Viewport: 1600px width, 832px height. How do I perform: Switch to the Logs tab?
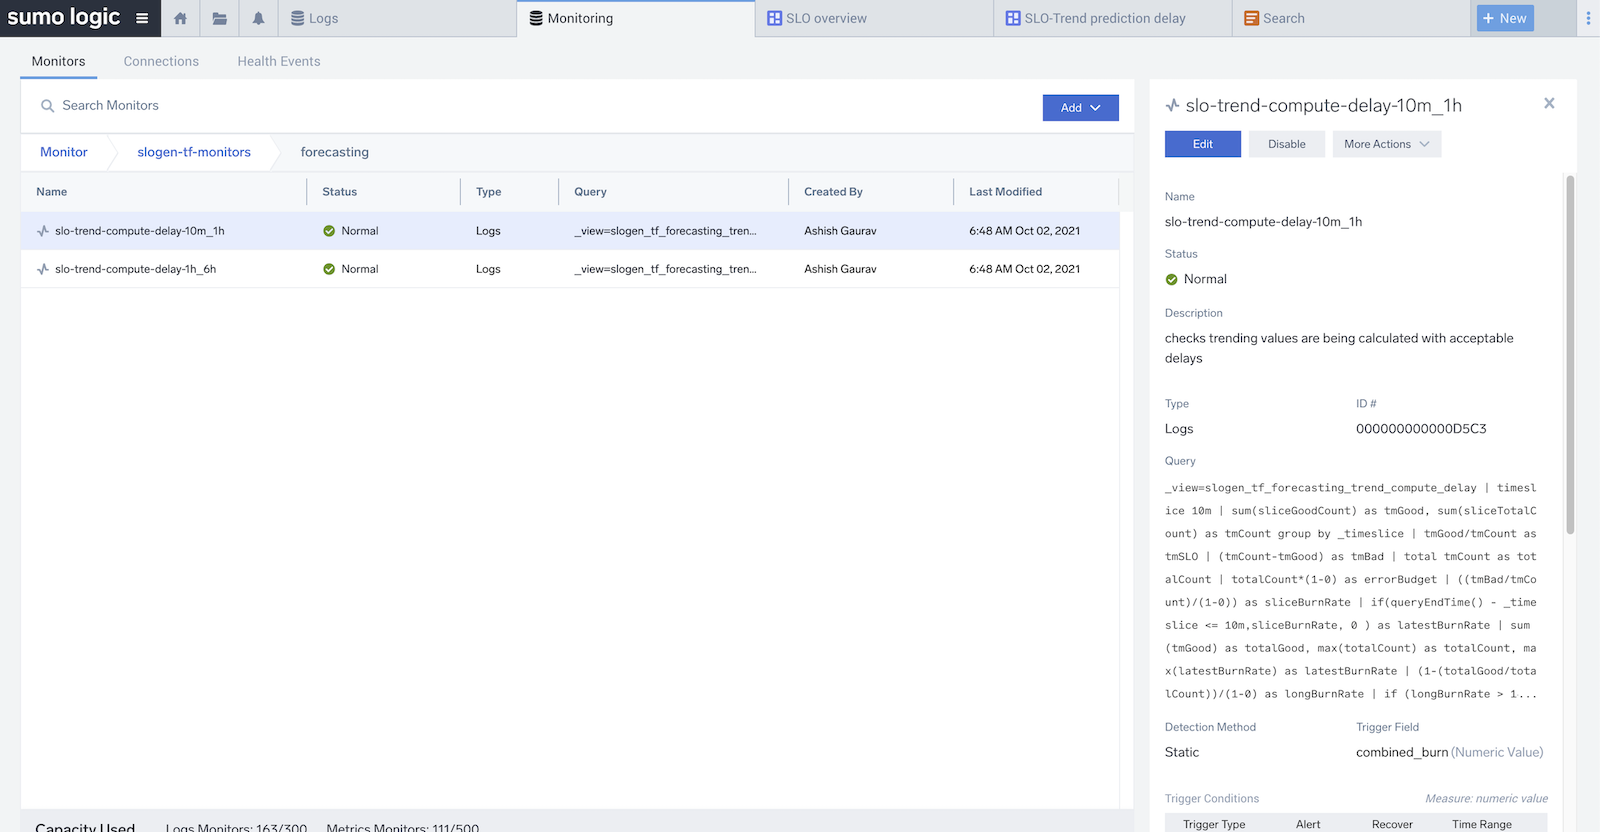(x=397, y=18)
